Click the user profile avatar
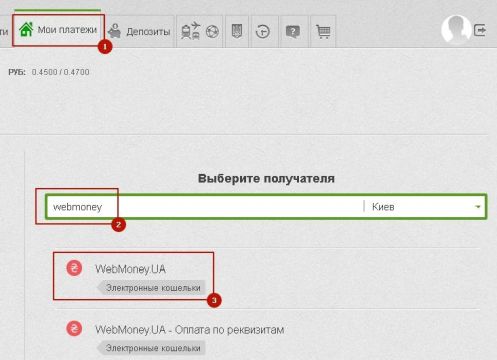 [x=456, y=30]
